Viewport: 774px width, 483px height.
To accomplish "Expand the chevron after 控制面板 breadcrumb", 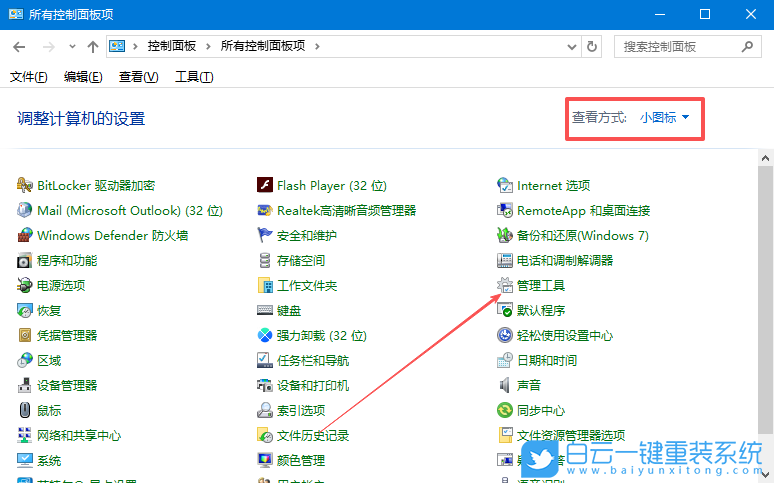I will click(x=208, y=46).
